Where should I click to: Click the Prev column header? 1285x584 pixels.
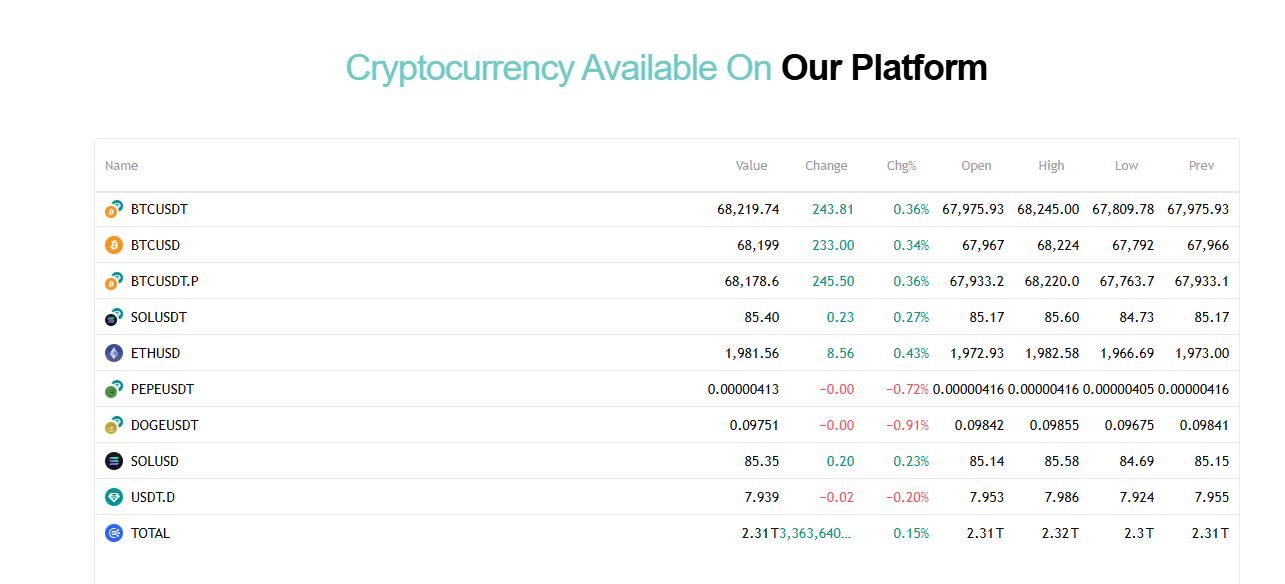[x=1201, y=166]
